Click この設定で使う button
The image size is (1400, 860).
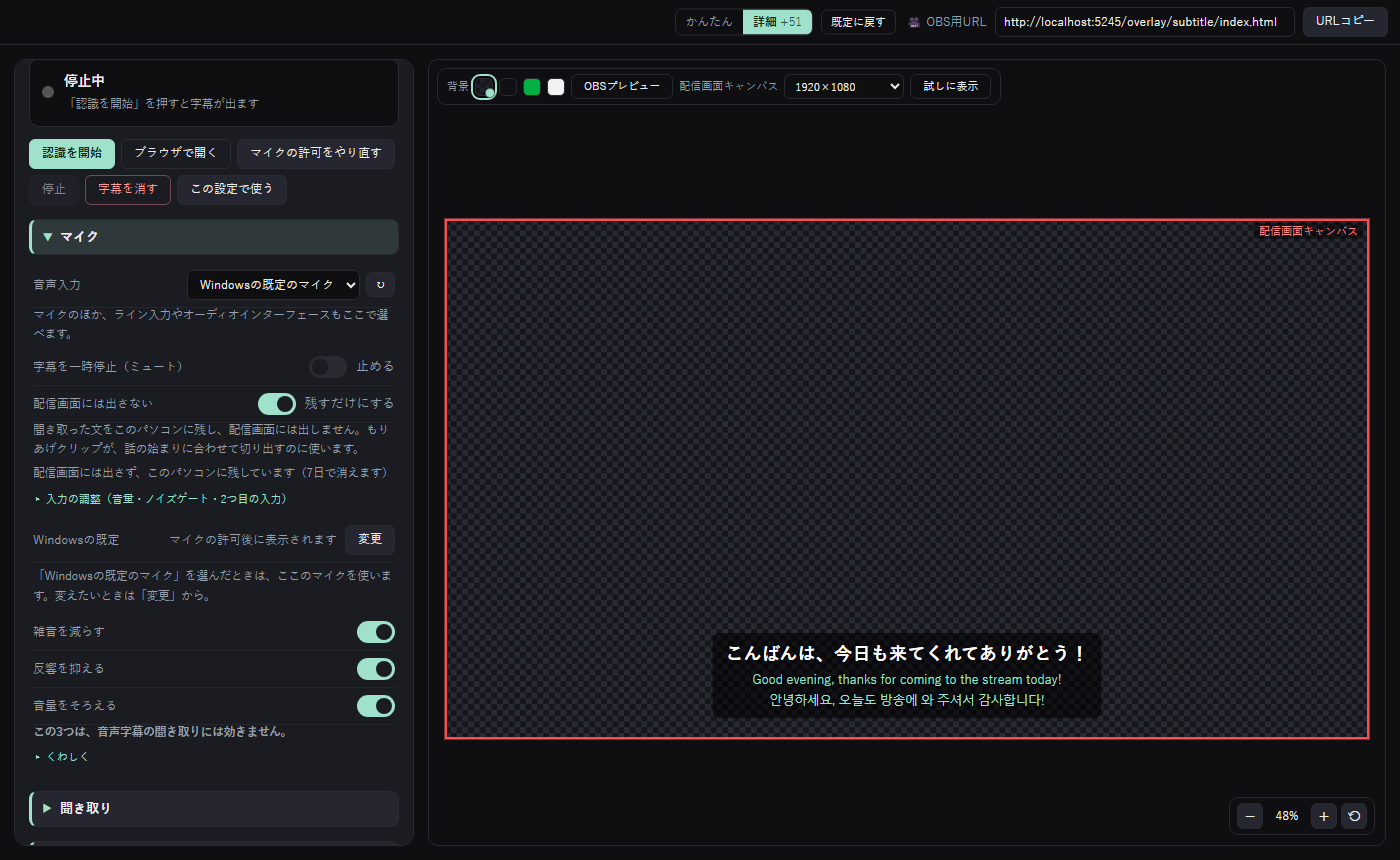coord(232,189)
